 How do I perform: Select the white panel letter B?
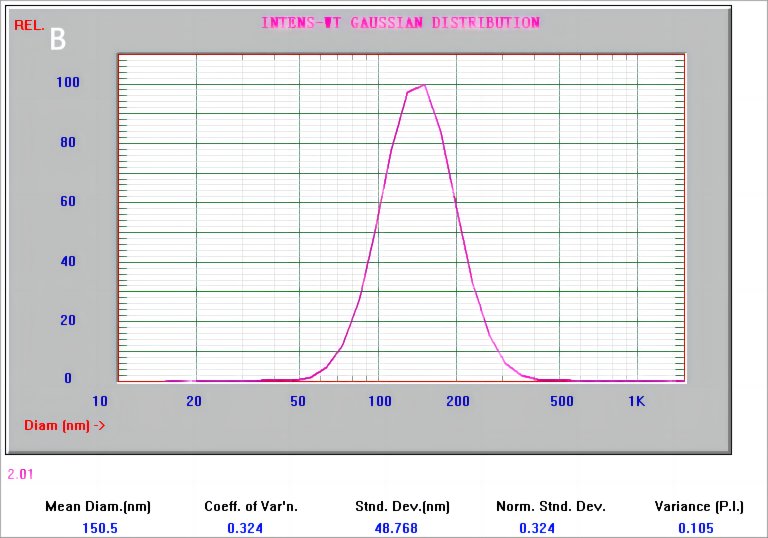(58, 39)
